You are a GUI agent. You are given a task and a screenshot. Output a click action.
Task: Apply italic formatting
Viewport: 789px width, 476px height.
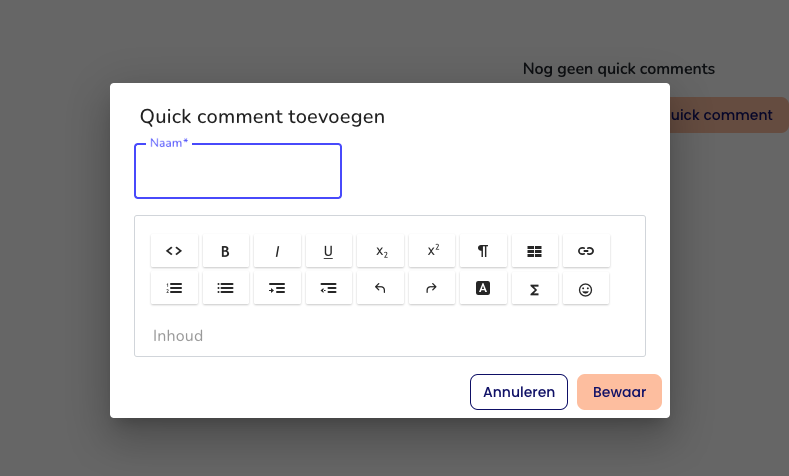click(x=277, y=251)
